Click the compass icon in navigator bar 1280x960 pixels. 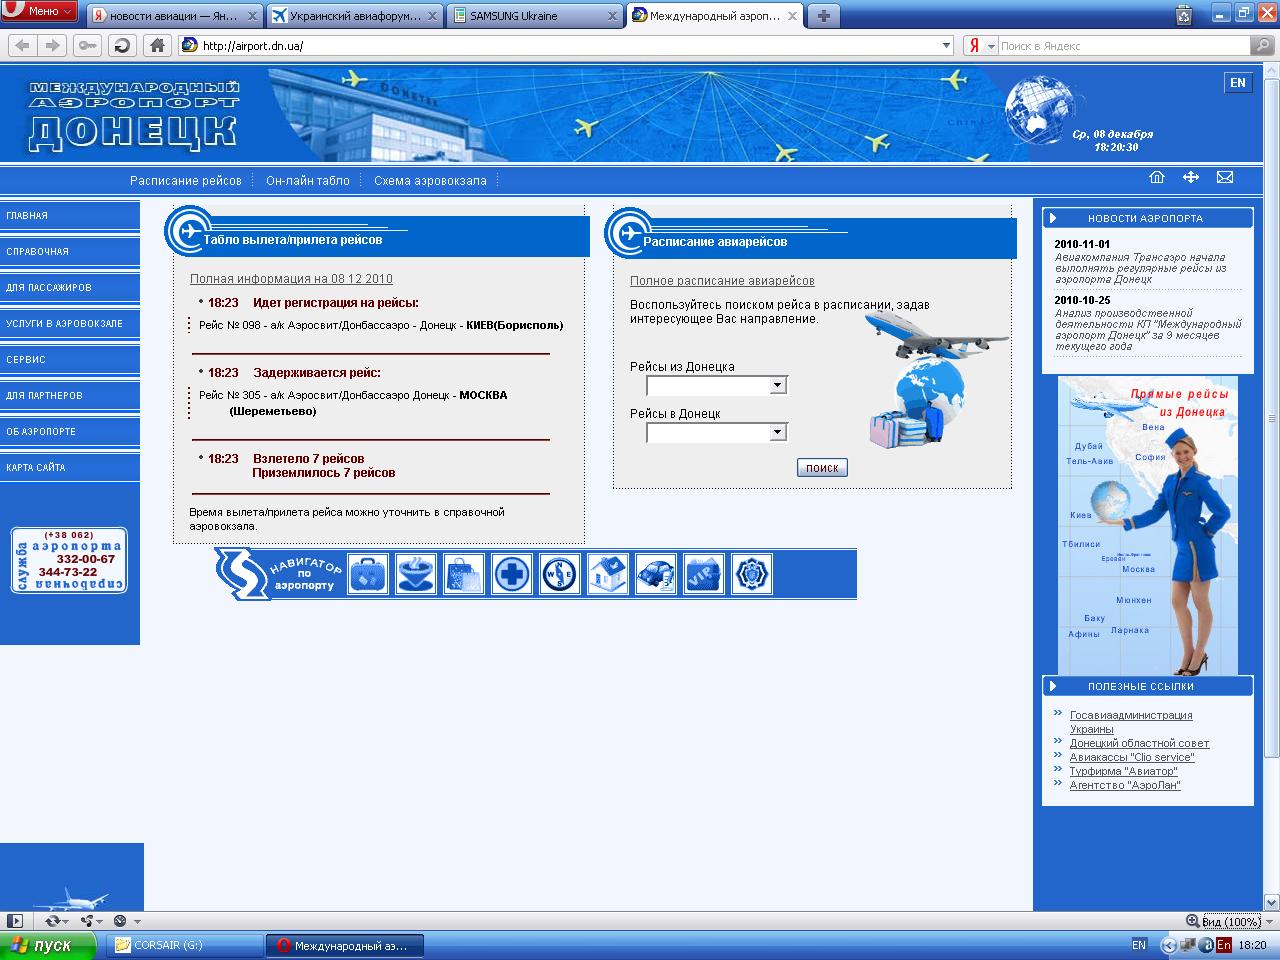pyautogui.click(x=560, y=574)
